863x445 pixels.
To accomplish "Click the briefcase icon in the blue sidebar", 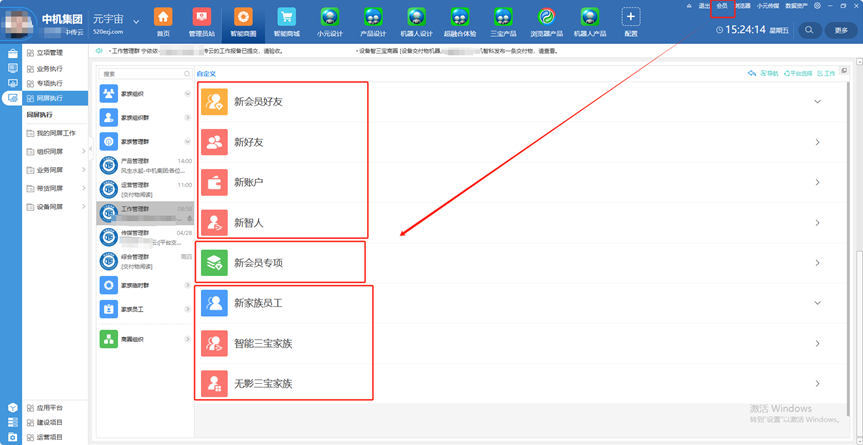I will (12, 53).
